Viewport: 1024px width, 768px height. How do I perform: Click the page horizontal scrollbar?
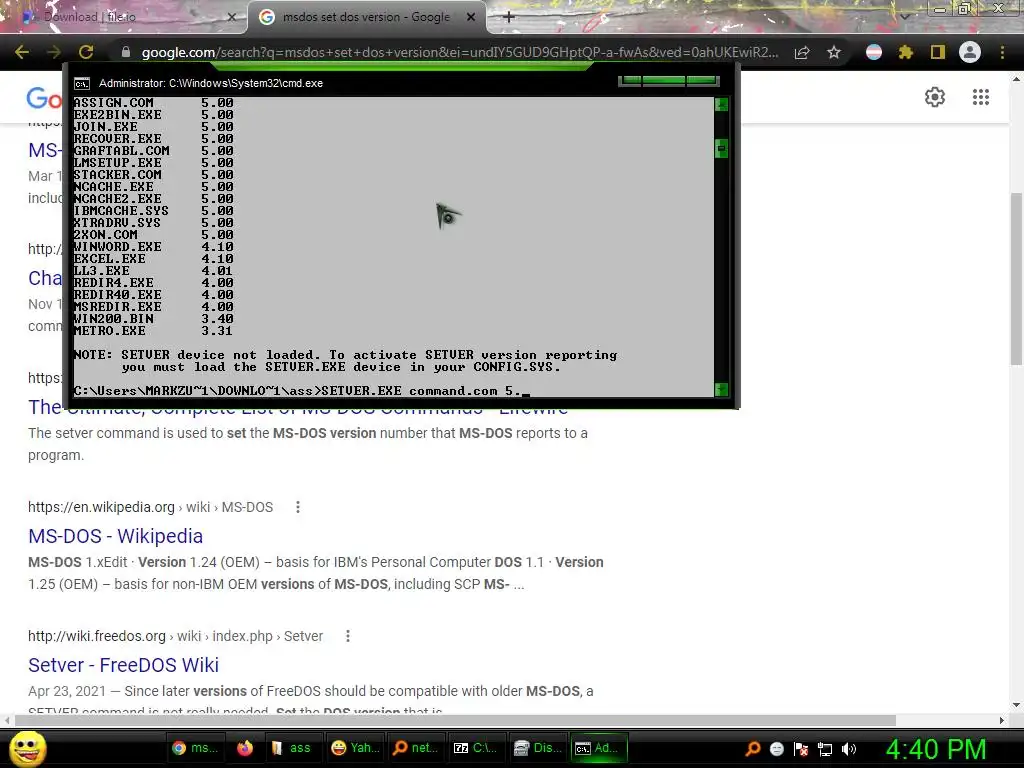455,720
